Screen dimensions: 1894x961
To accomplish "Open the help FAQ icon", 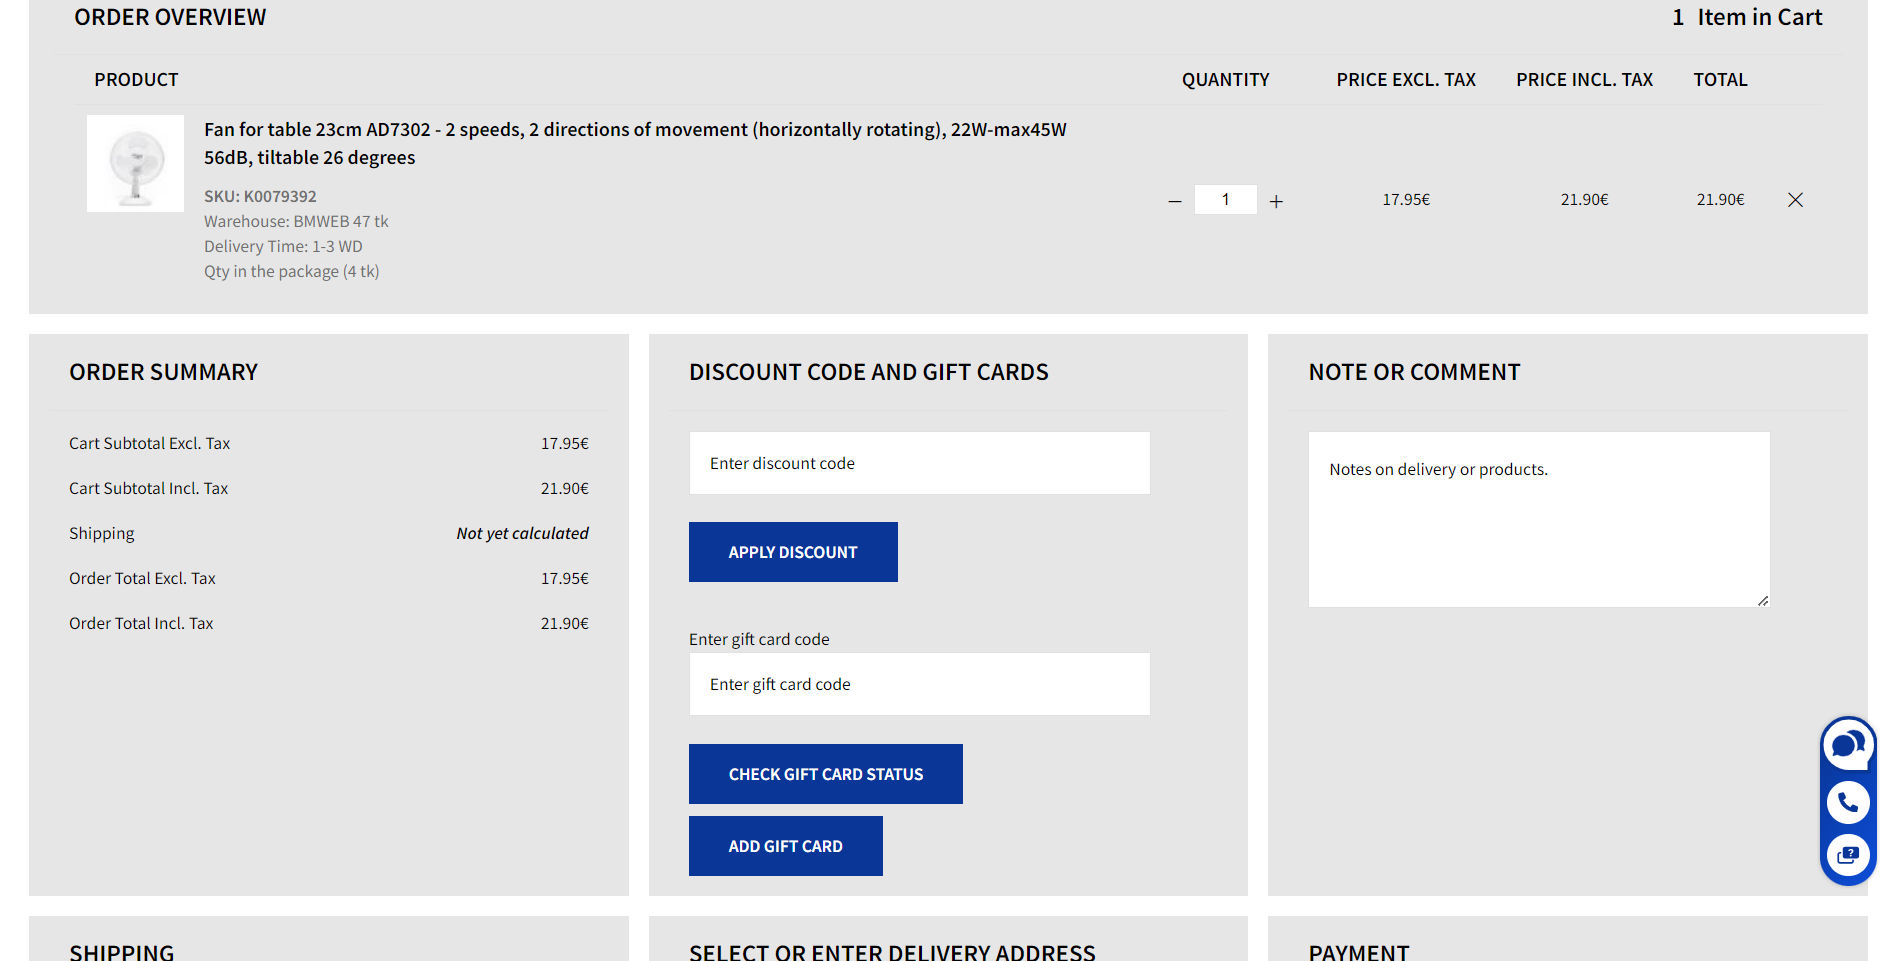I will coord(1848,855).
